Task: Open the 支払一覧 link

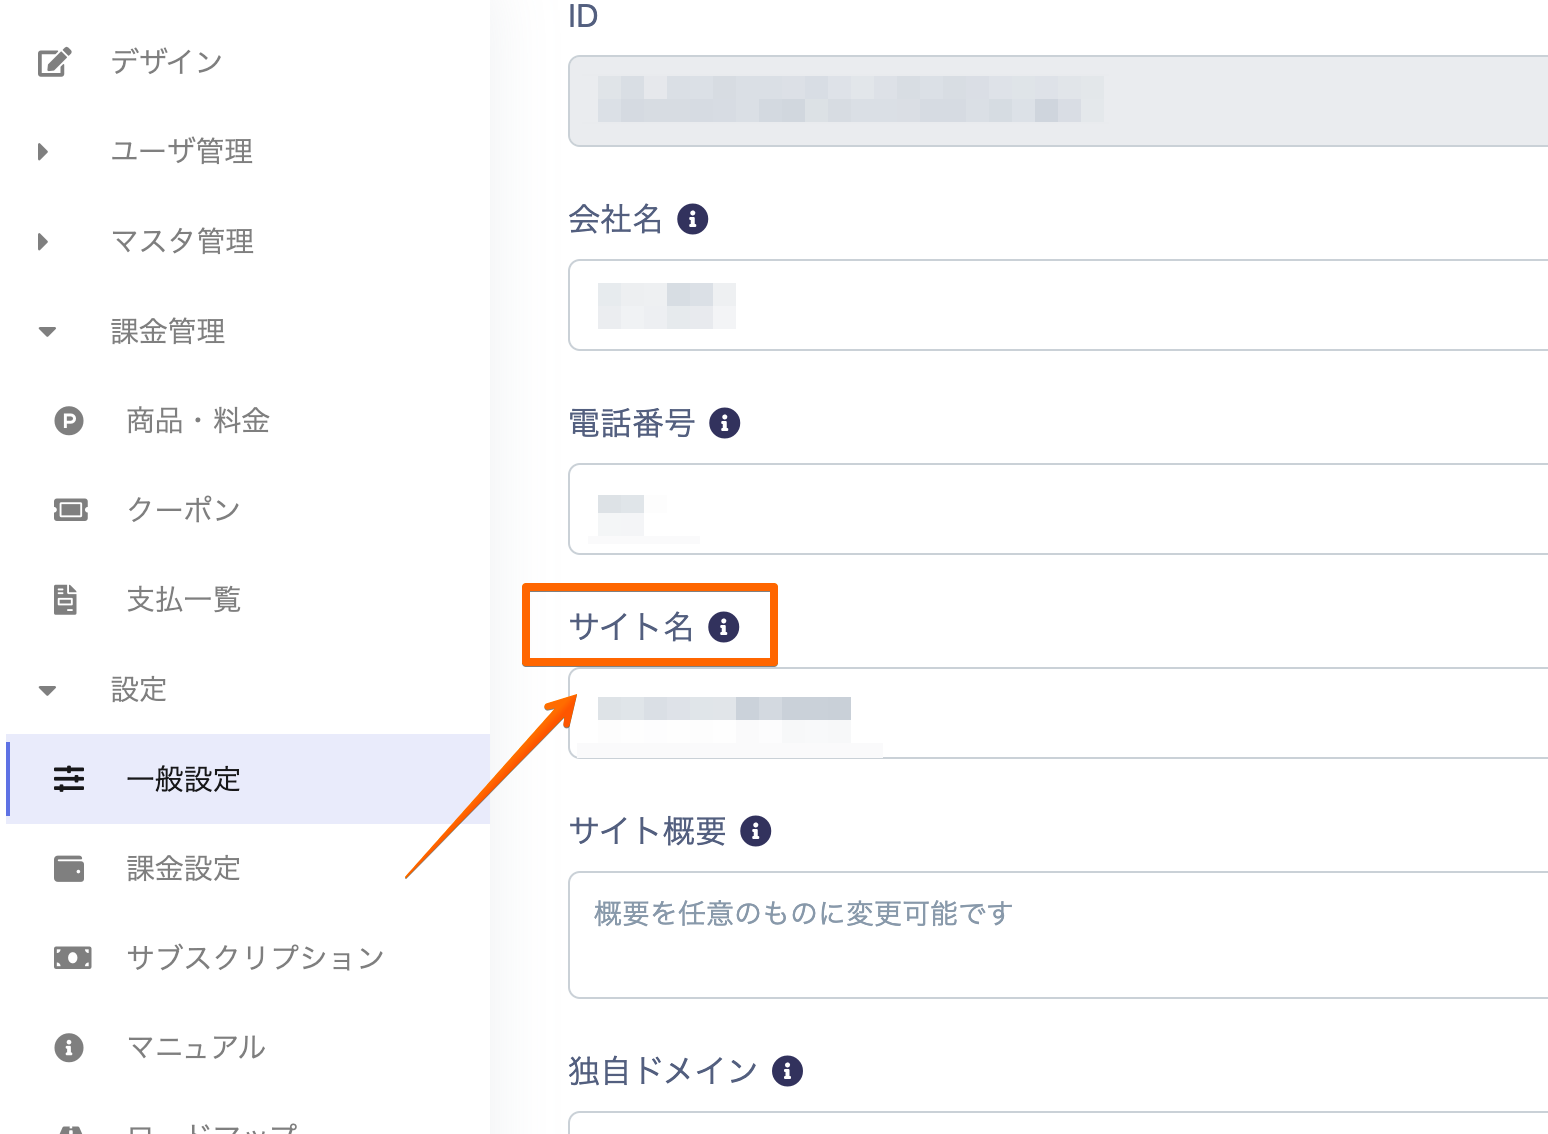Action: tap(183, 600)
